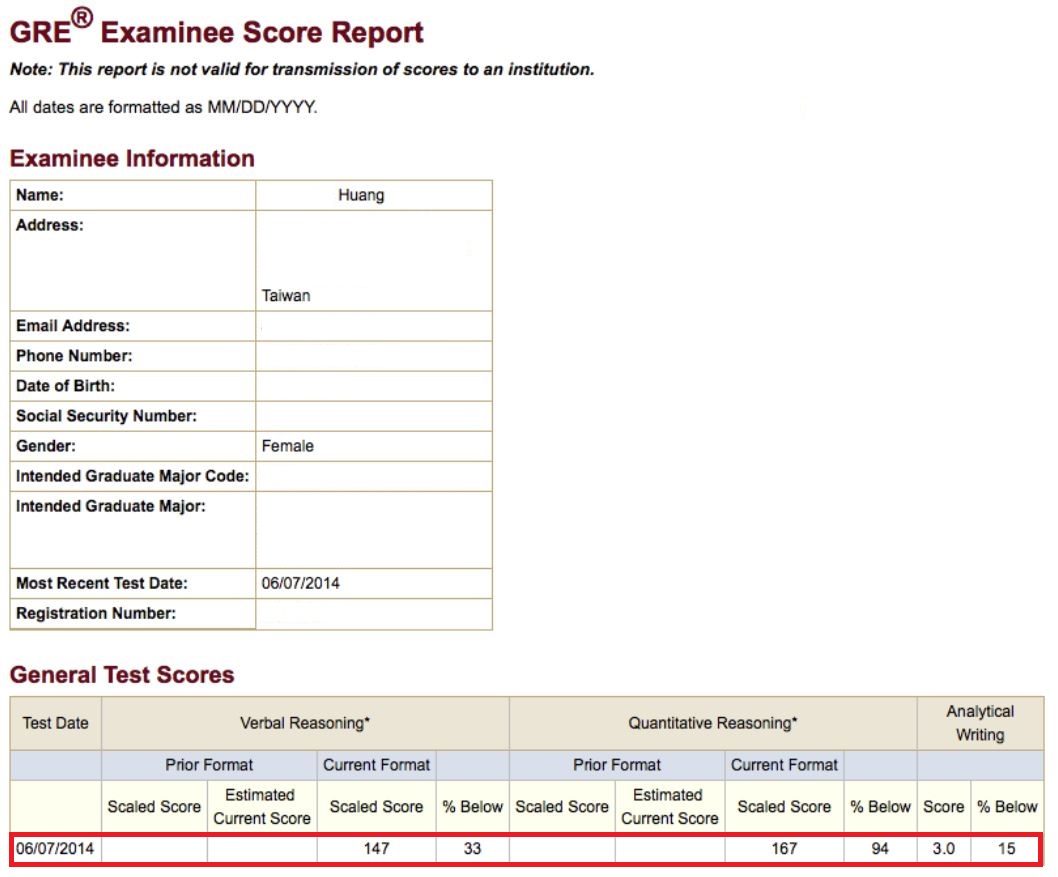Select the analytical writing percent below 15
This screenshot has height=877, width=1058.
point(1007,849)
